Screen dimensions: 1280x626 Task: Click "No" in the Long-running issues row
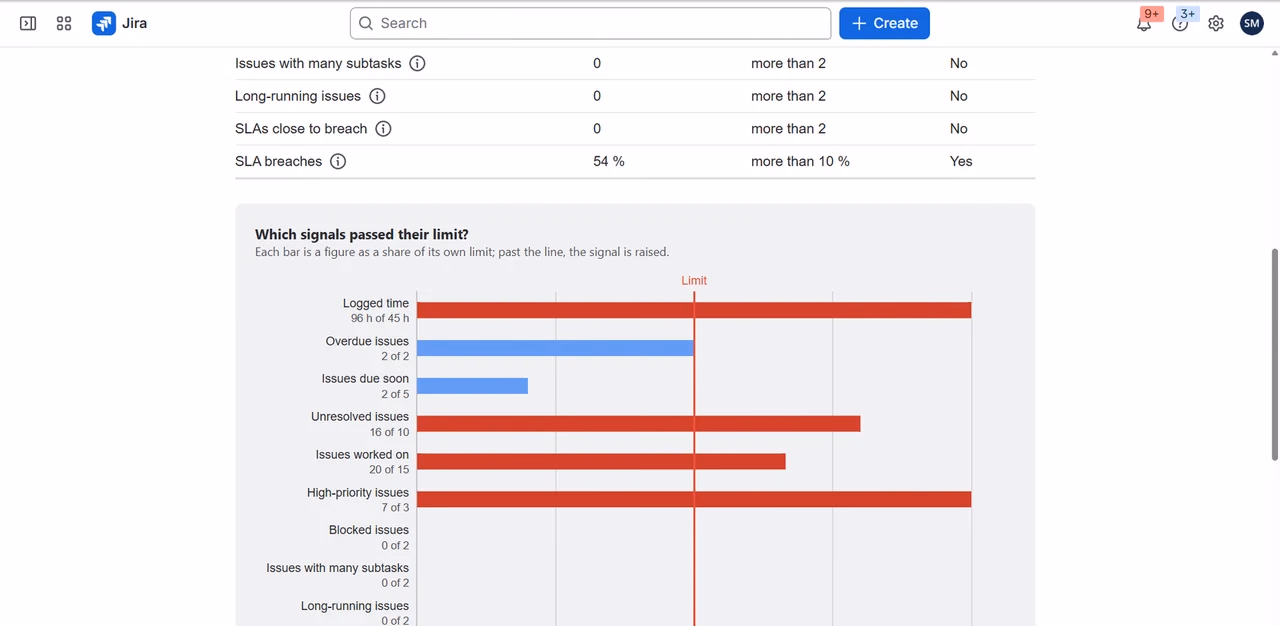coord(959,96)
